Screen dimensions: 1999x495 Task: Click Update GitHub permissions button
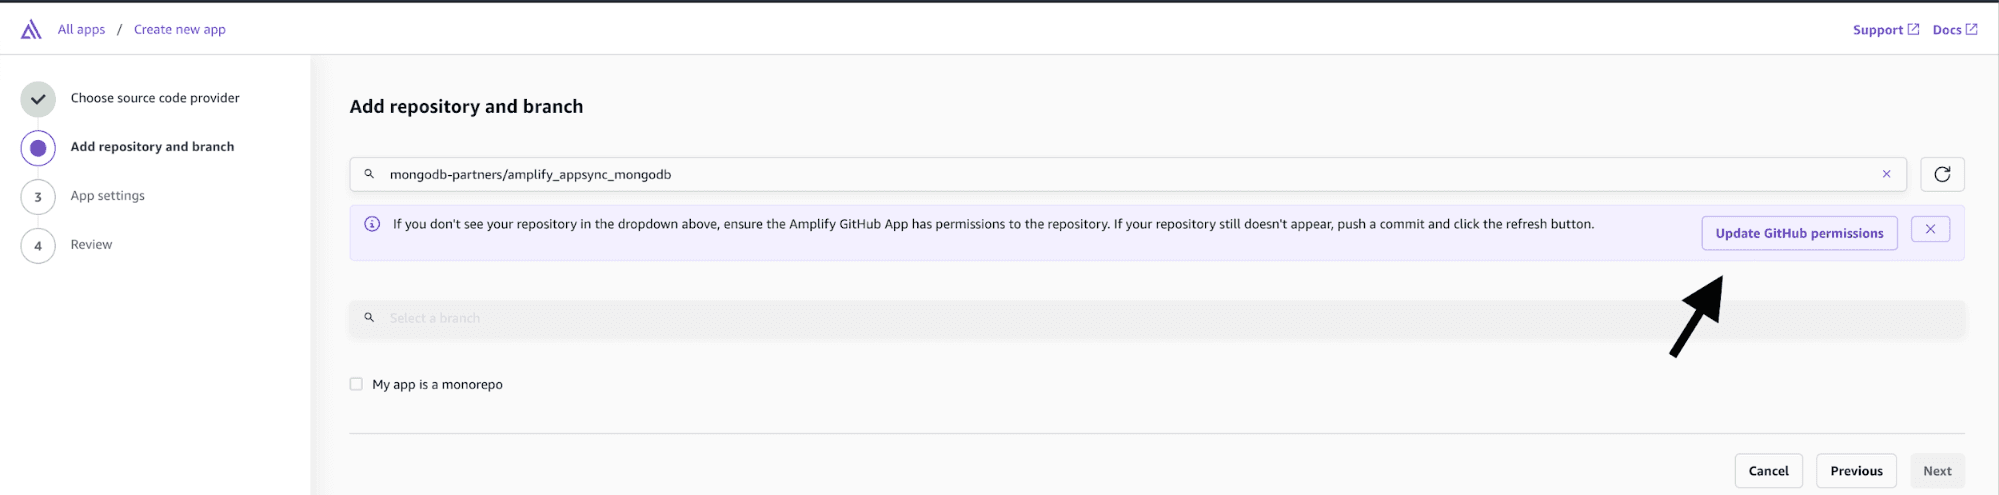point(1799,233)
